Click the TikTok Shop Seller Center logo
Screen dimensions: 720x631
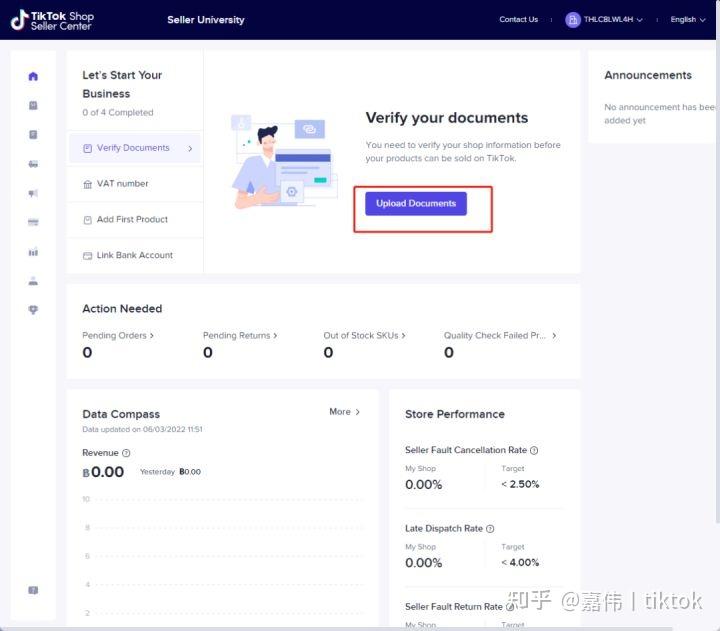52,20
